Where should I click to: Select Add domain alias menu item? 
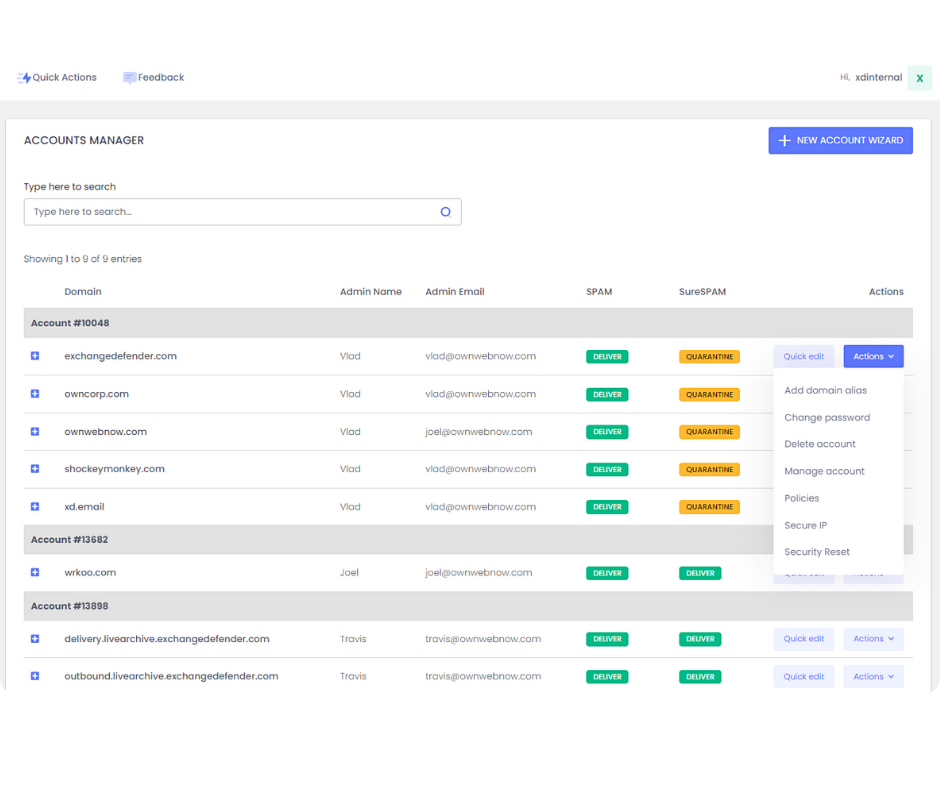(x=825, y=391)
